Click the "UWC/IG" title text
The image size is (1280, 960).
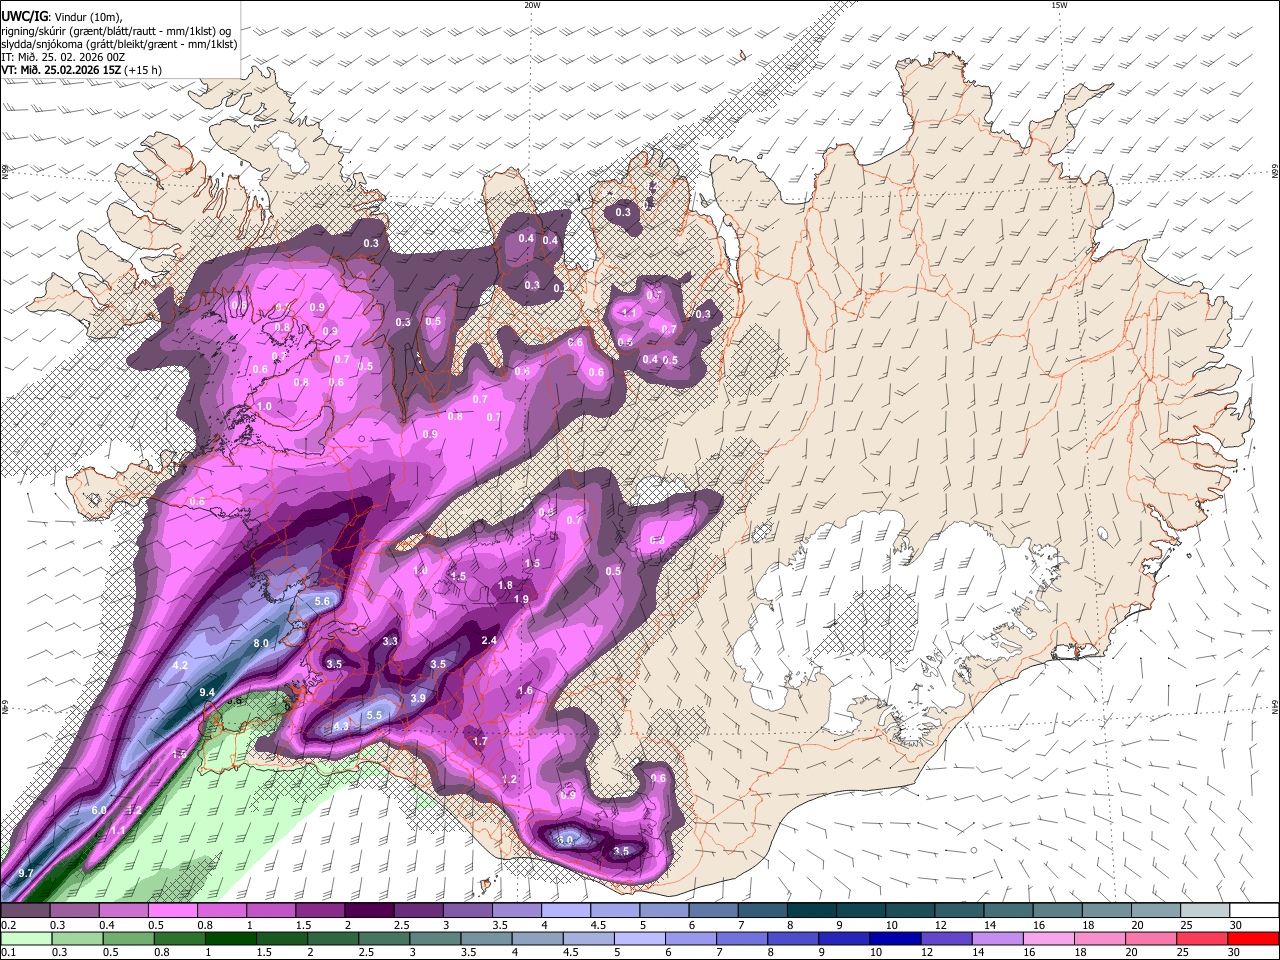pos(23,16)
